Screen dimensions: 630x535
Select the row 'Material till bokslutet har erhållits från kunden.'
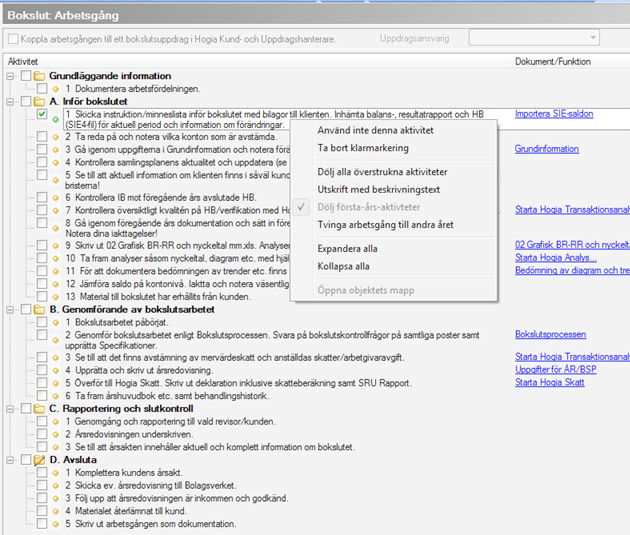point(158,296)
